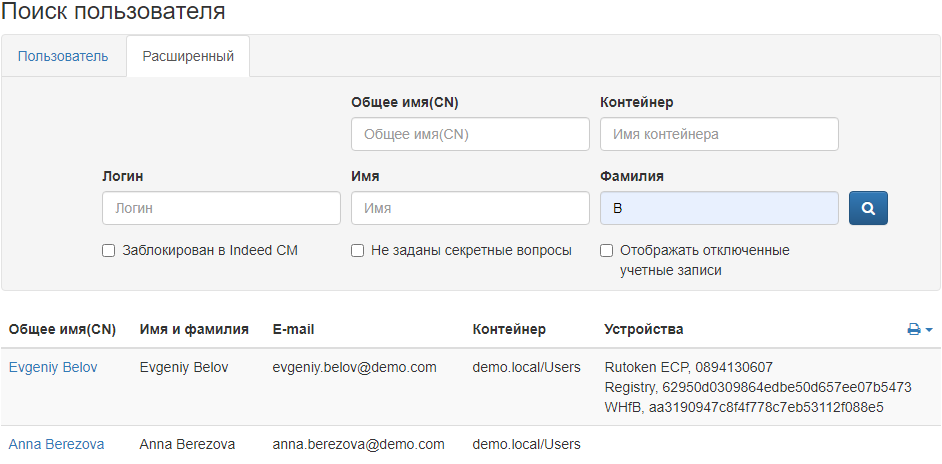Select the 'Расширенный' tab

click(x=188, y=56)
